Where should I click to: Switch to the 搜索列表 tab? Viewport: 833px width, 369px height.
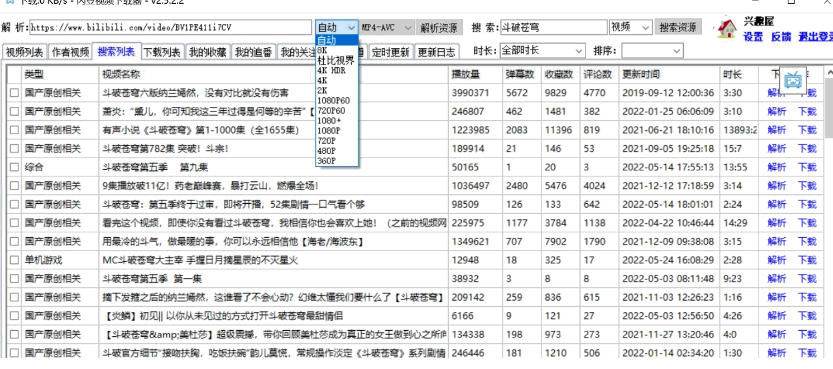click(x=116, y=52)
